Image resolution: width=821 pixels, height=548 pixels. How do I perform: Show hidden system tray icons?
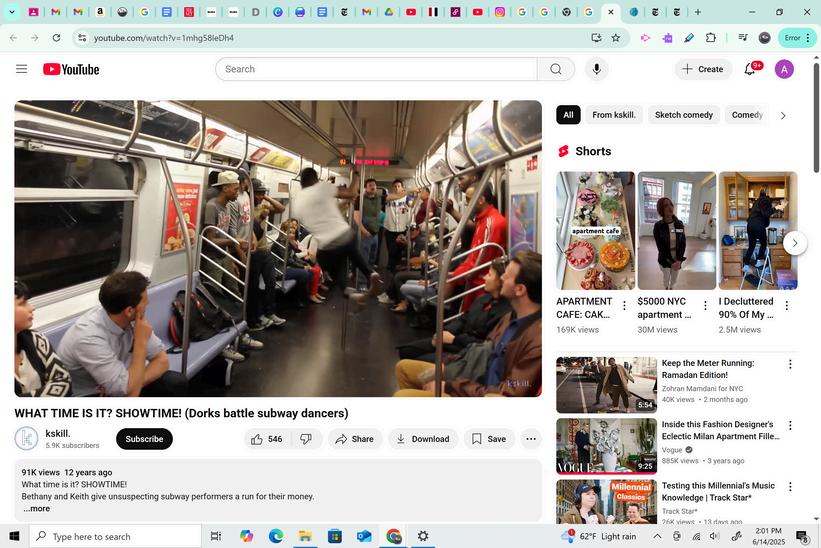pos(657,536)
